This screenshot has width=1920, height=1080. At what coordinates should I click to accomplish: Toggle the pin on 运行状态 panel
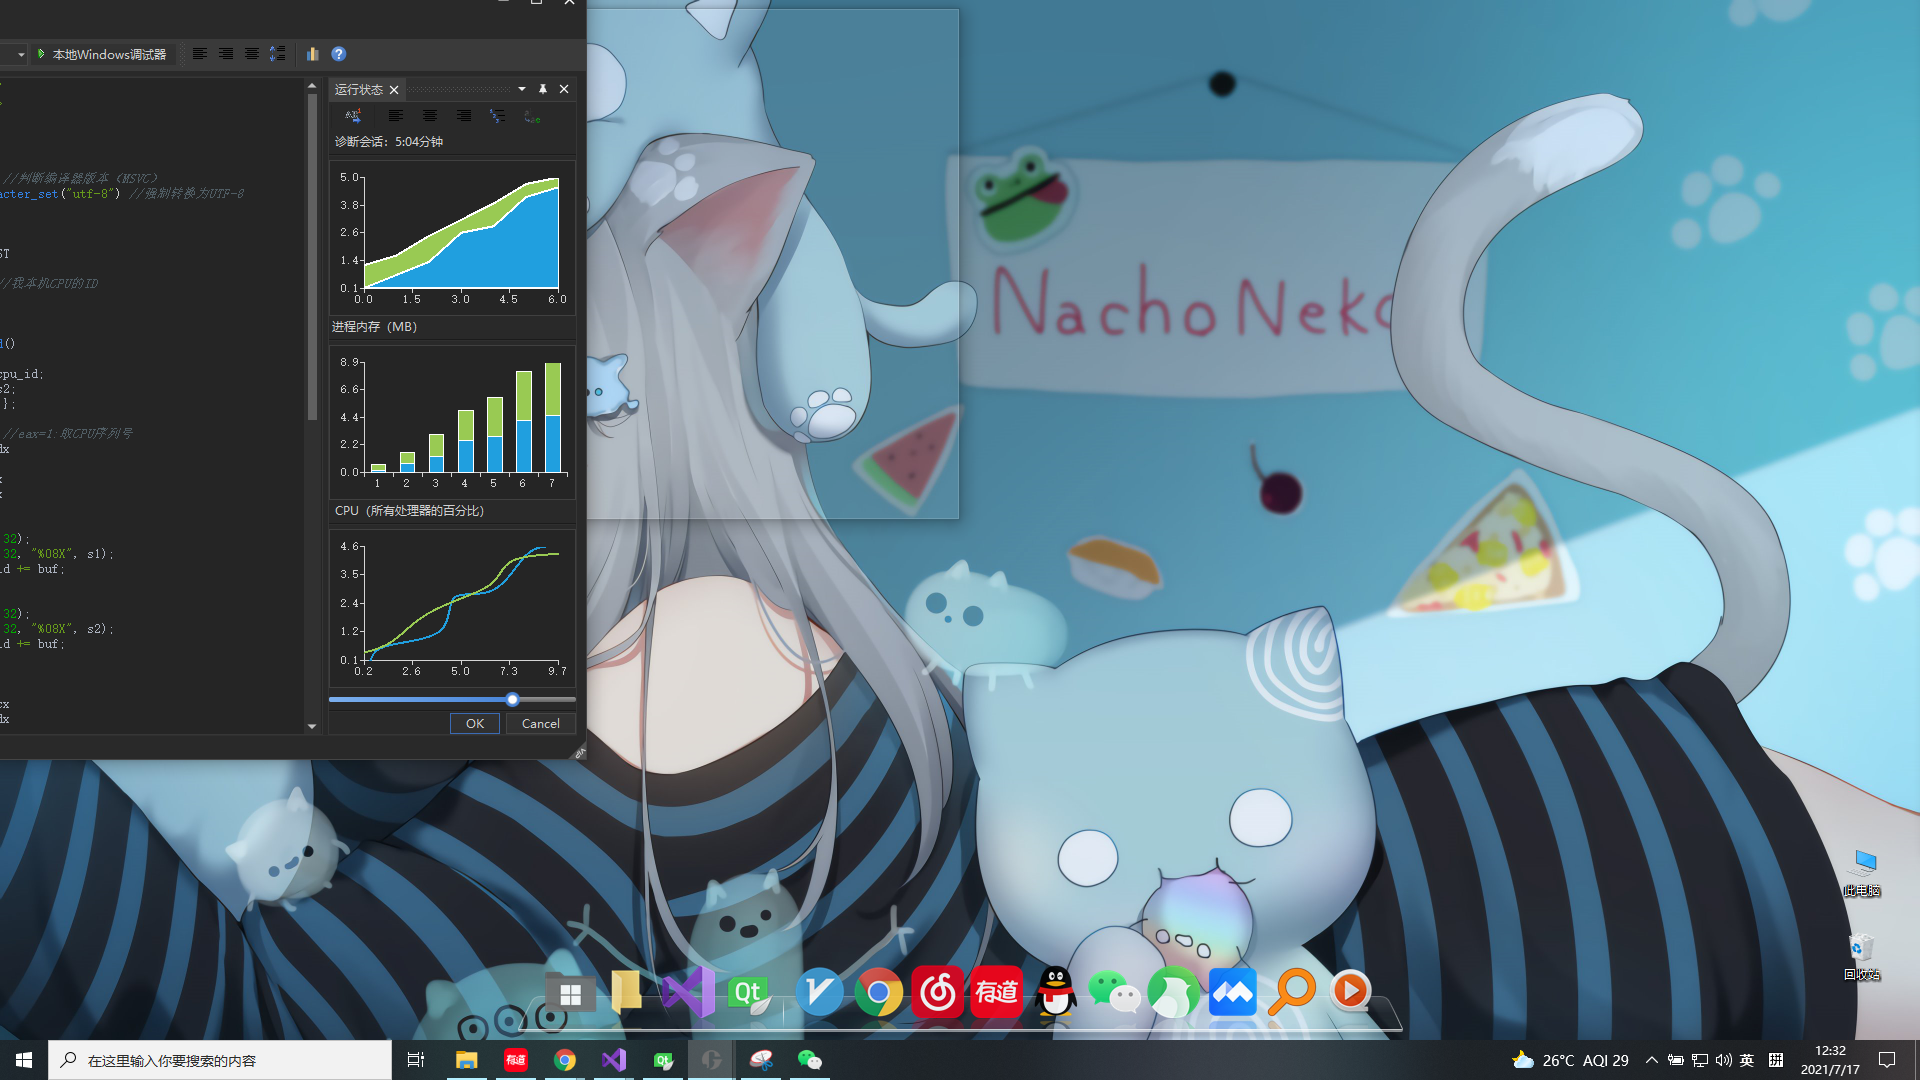(543, 89)
